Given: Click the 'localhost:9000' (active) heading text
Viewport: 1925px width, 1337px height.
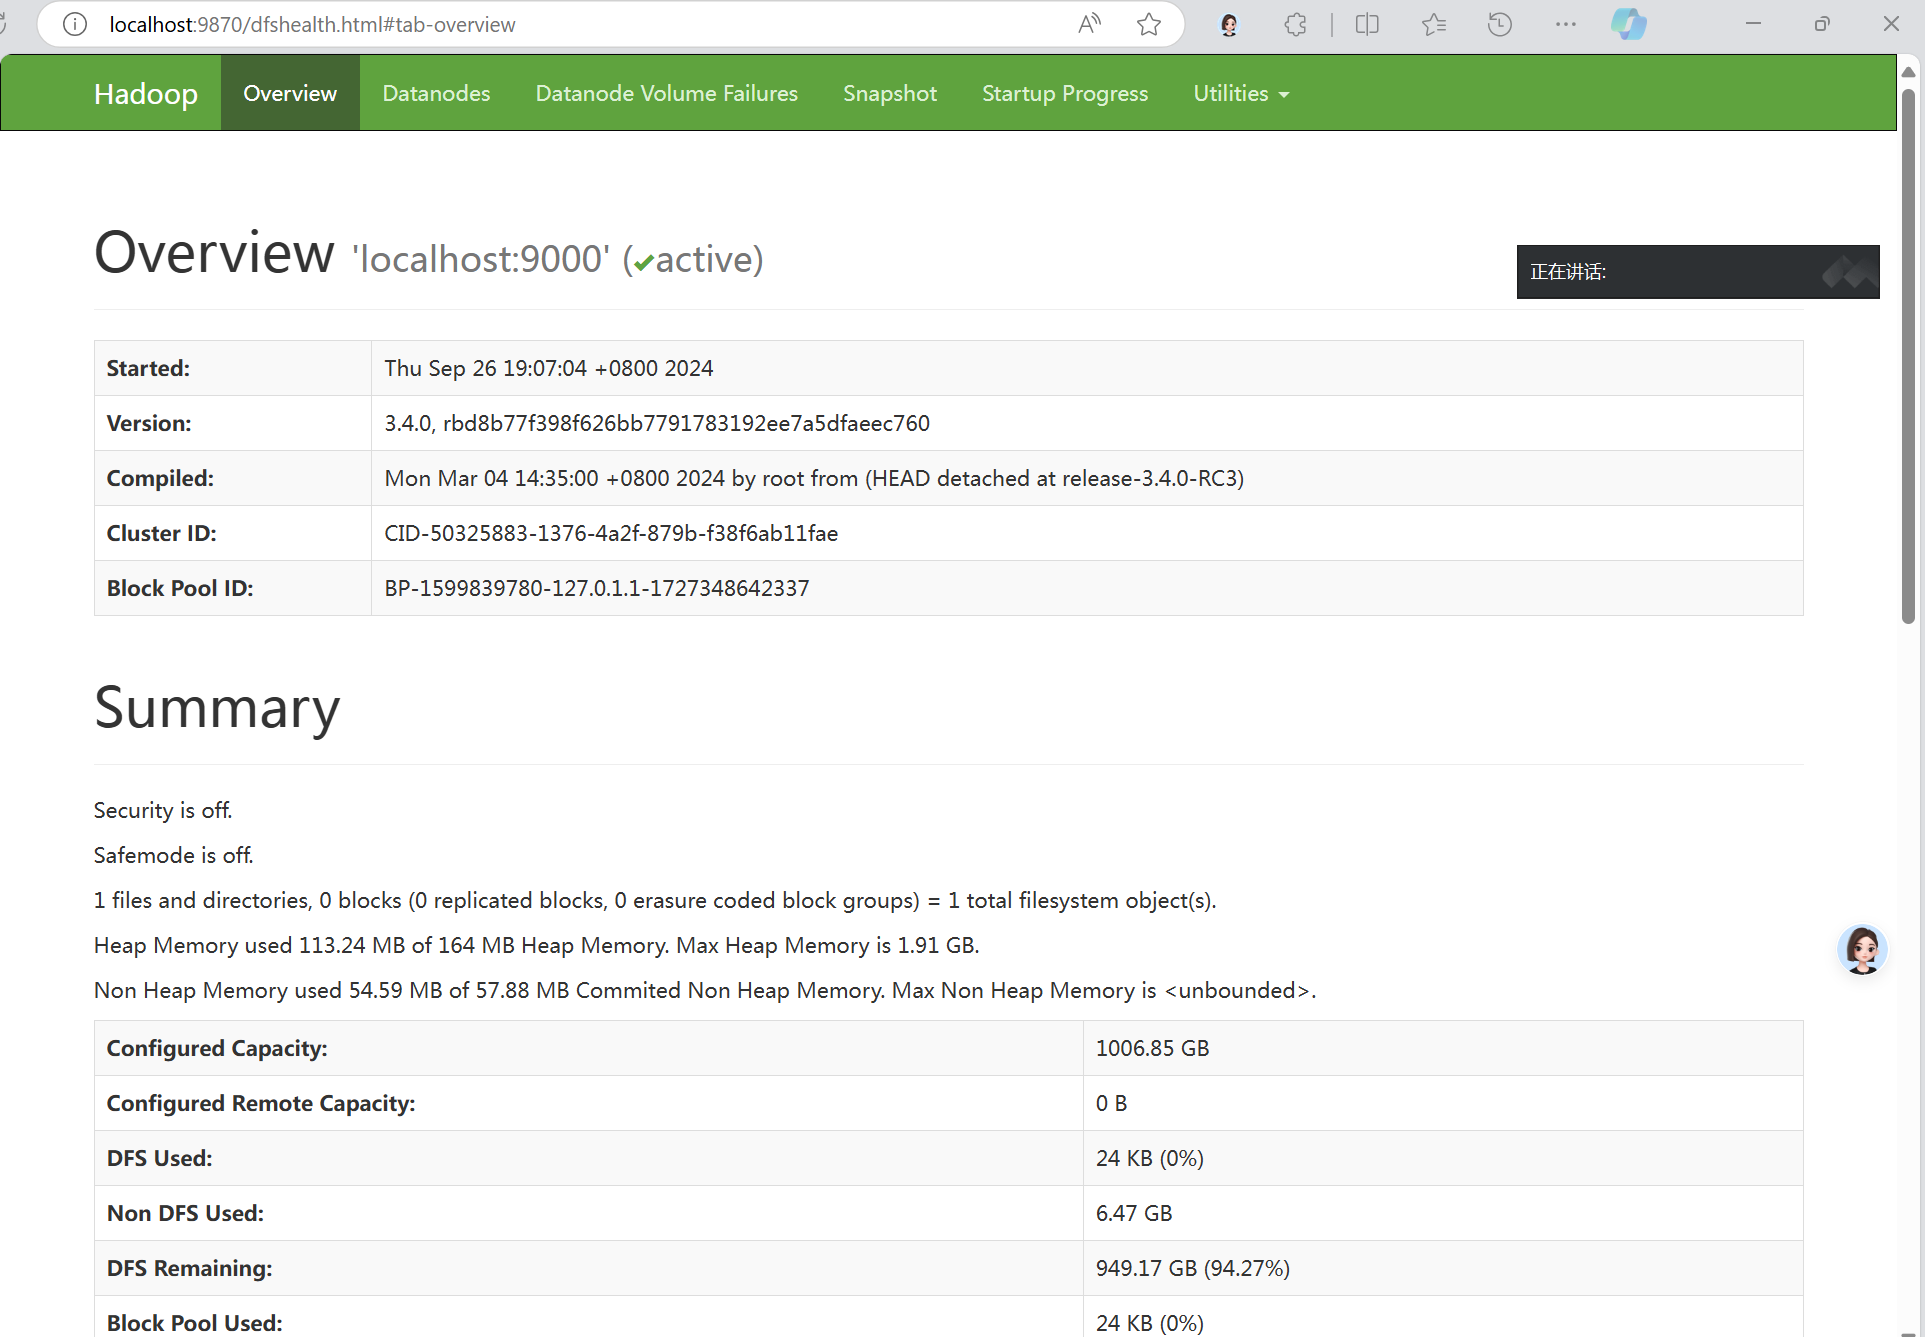Looking at the screenshot, I should pos(557,259).
